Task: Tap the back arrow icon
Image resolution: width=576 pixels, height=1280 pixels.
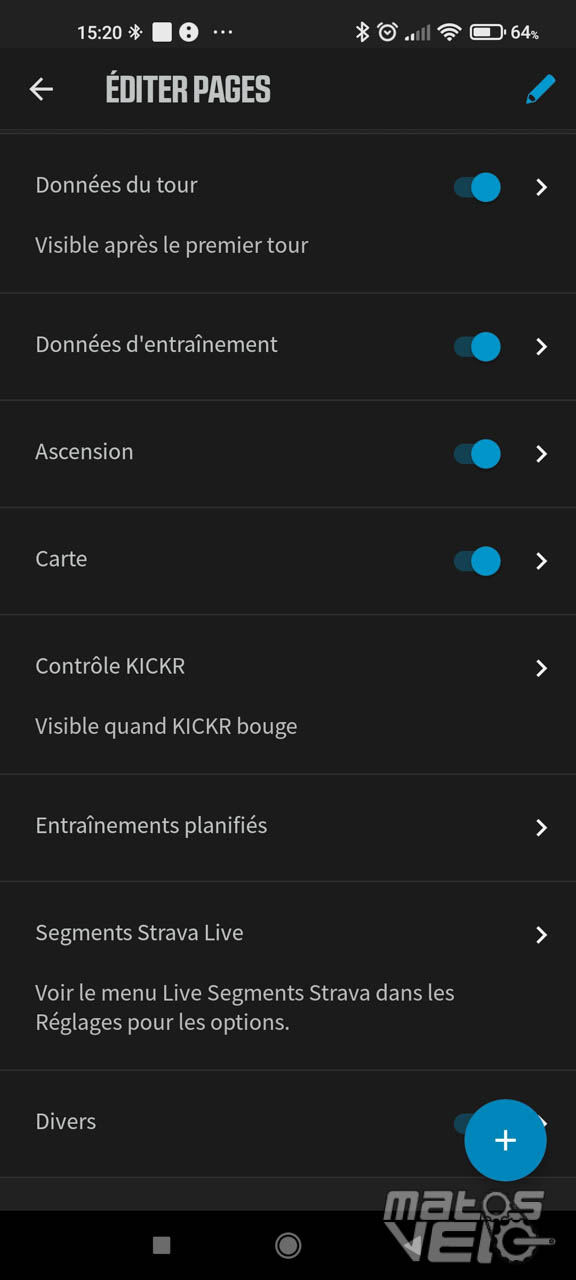Action: click(41, 89)
